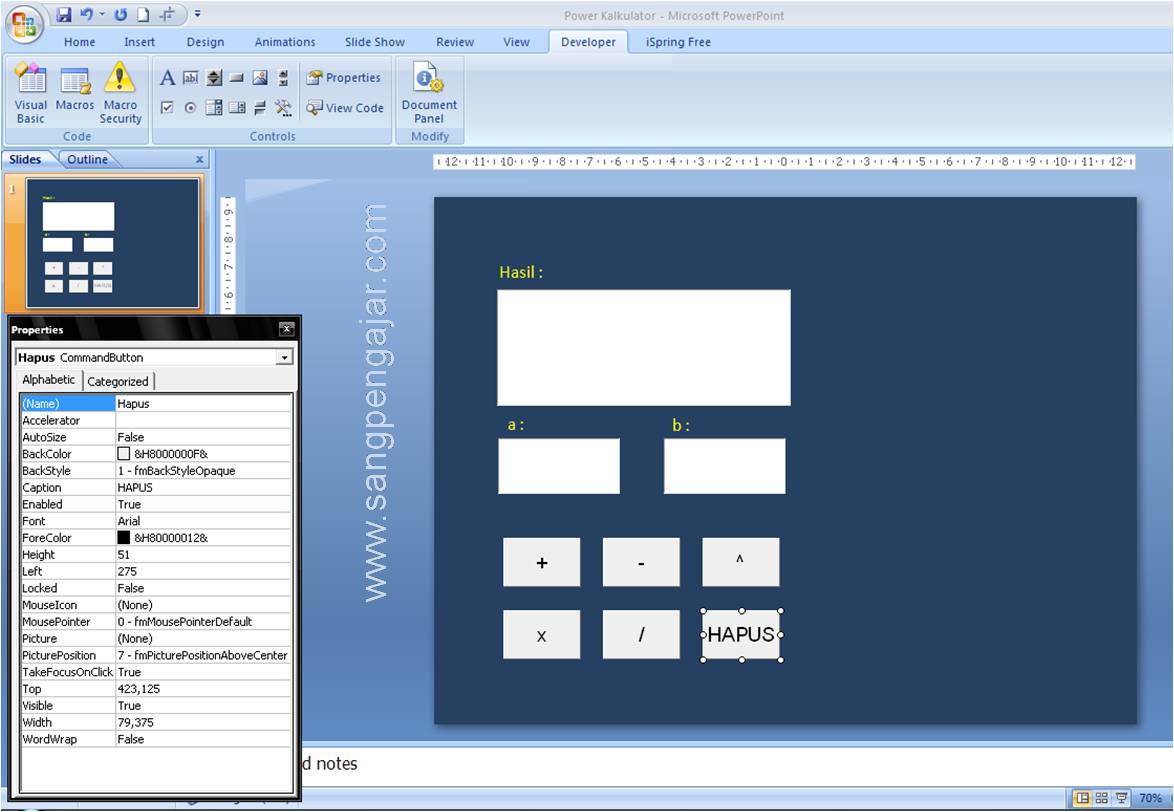Select slide 1 thumbnail in the Slides pane
The width and height of the screenshot is (1174, 812).
click(110, 245)
